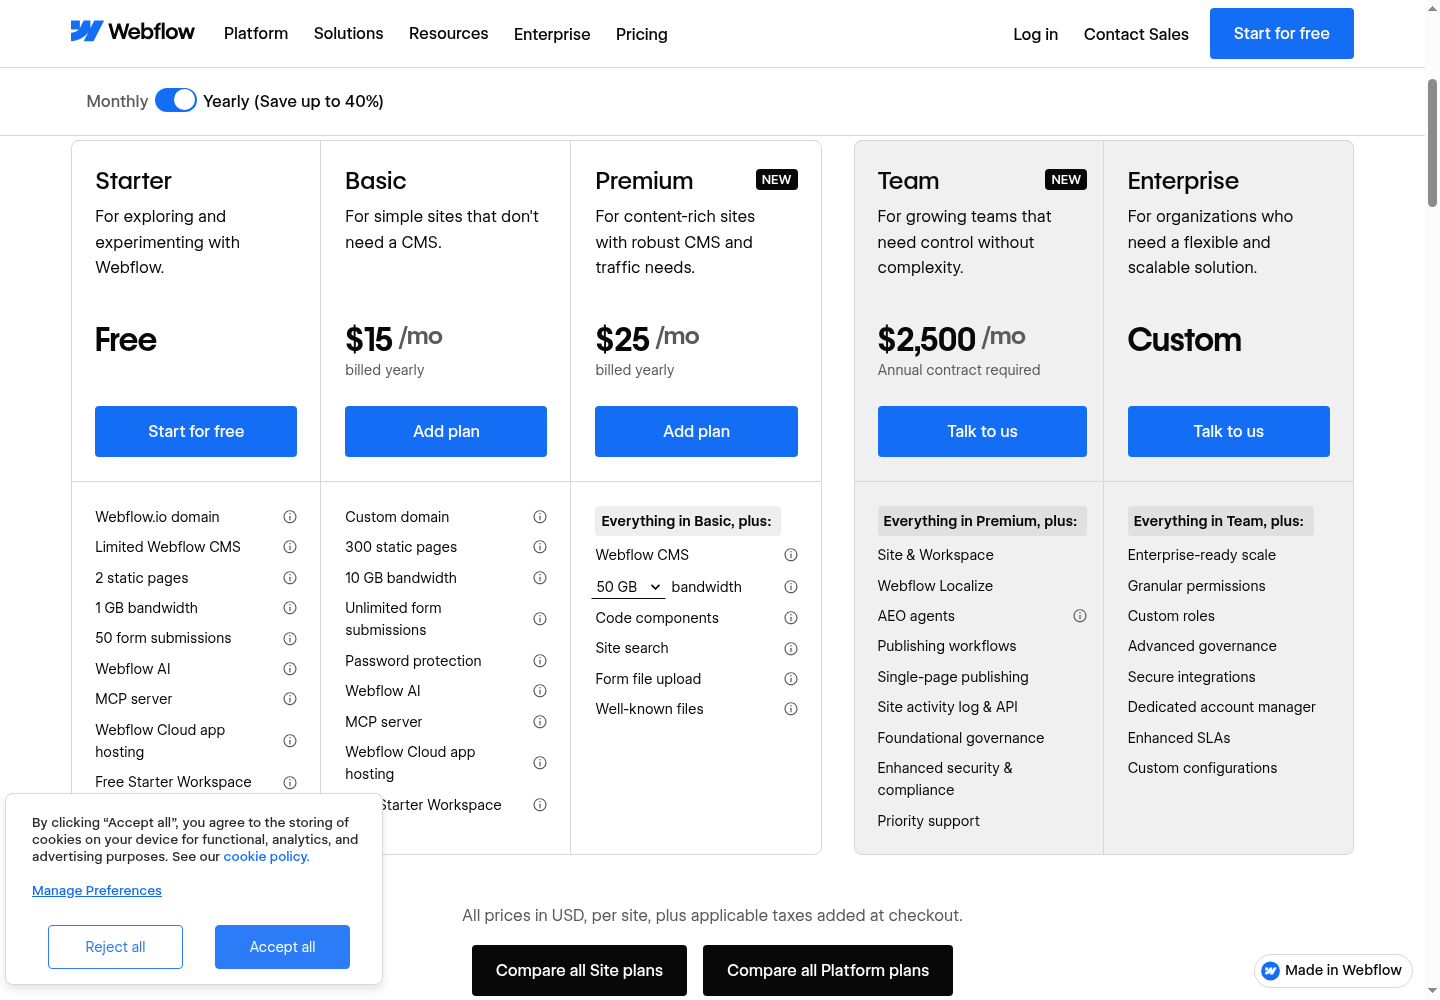
Task: Click Priority support text
Action: (928, 821)
